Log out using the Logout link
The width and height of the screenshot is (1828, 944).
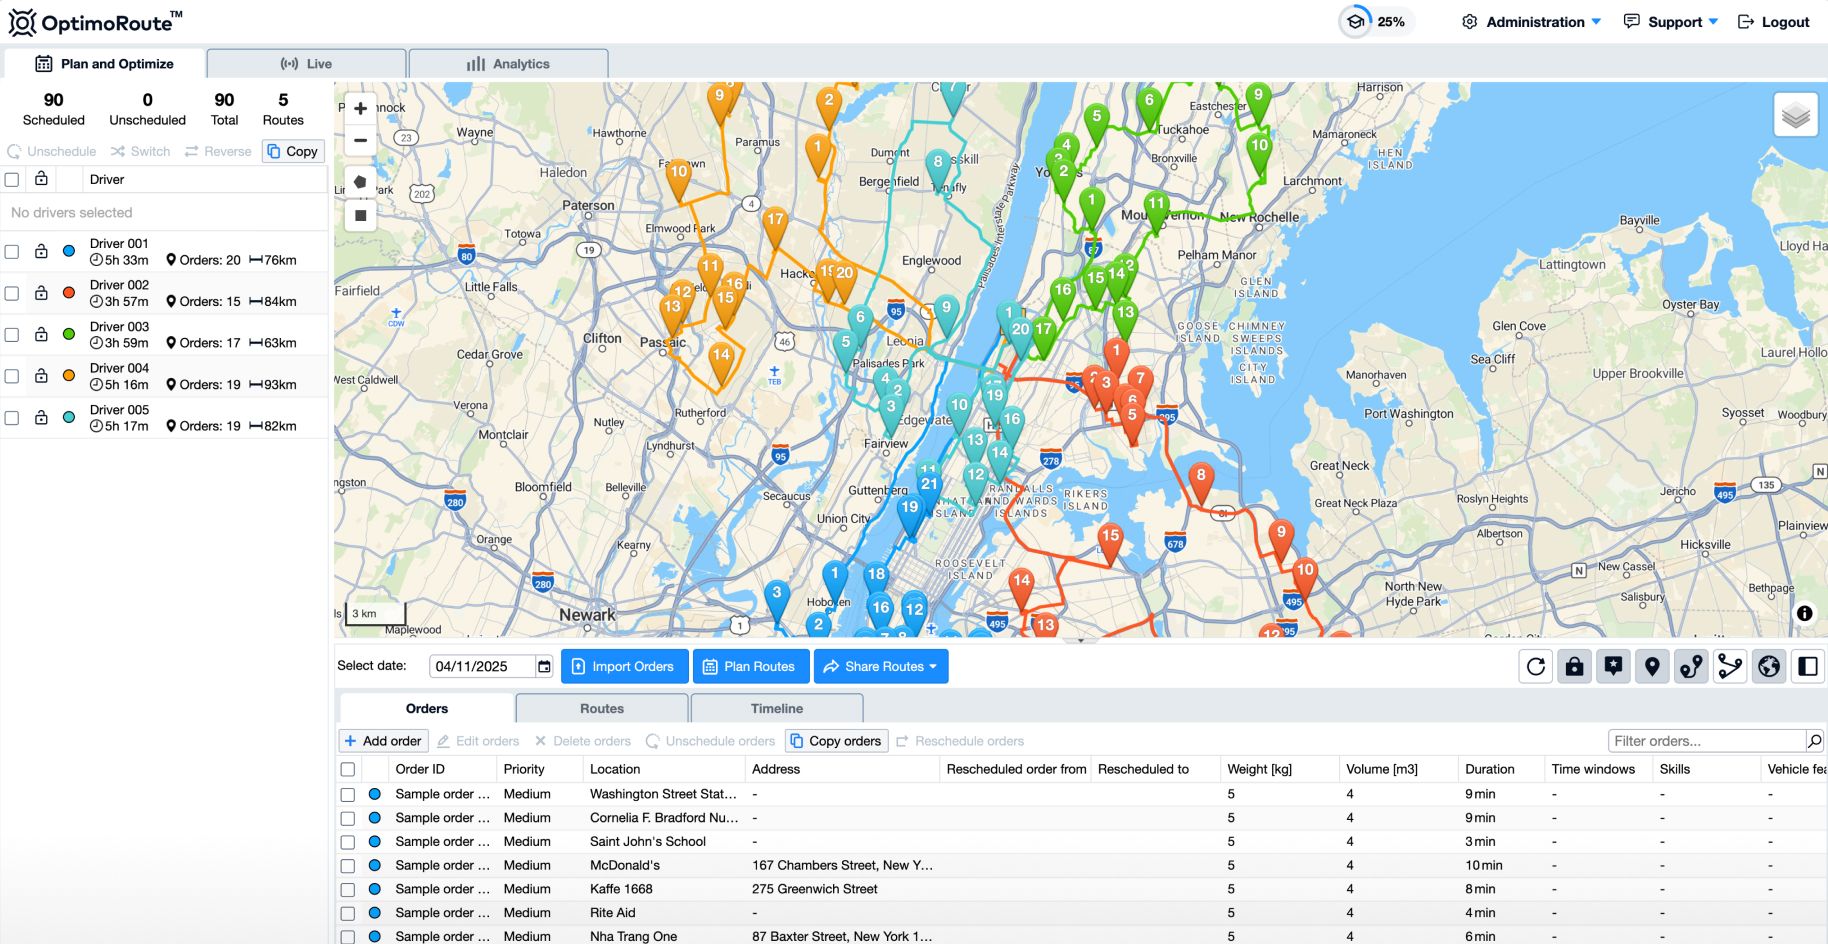click(x=1774, y=22)
